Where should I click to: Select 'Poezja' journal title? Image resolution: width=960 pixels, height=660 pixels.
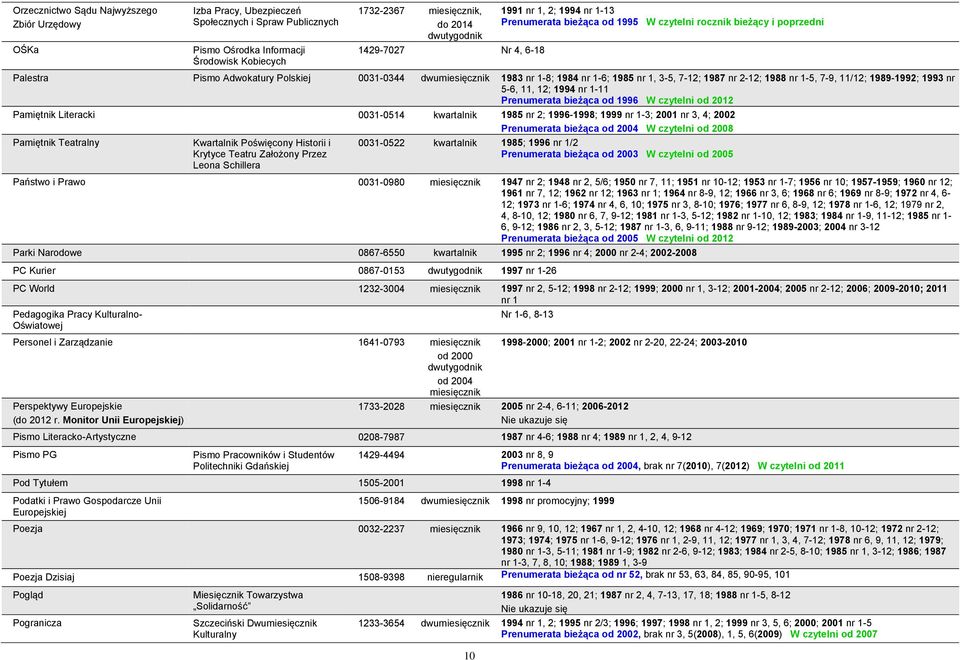coord(28,529)
